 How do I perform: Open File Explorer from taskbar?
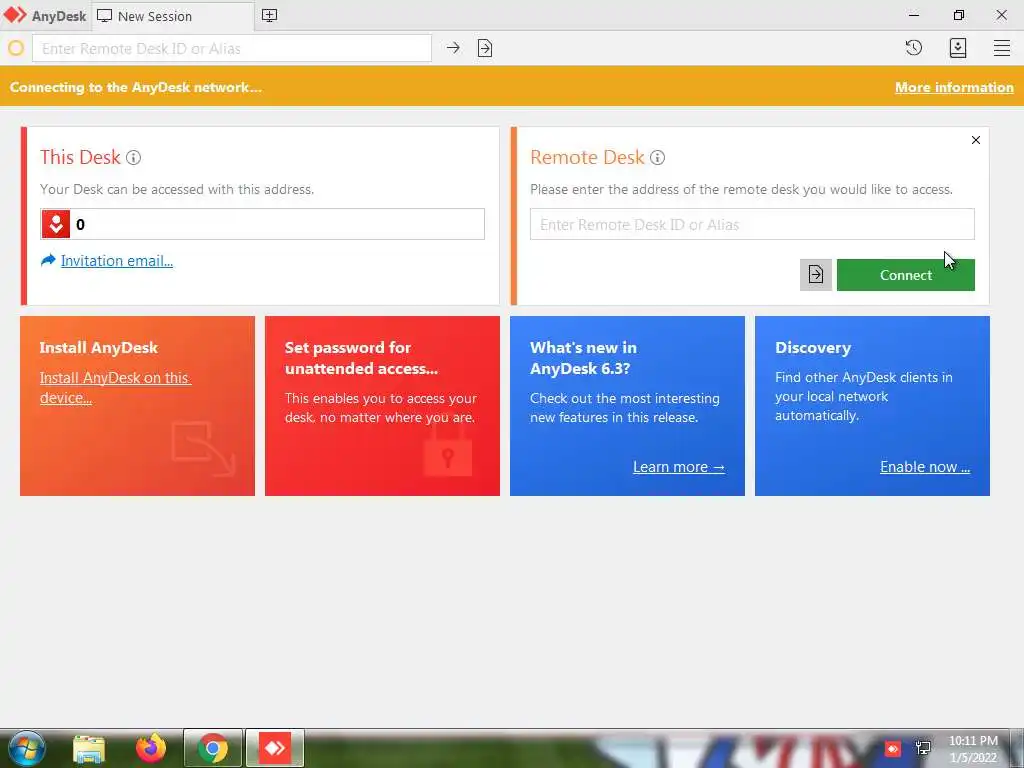coord(89,748)
